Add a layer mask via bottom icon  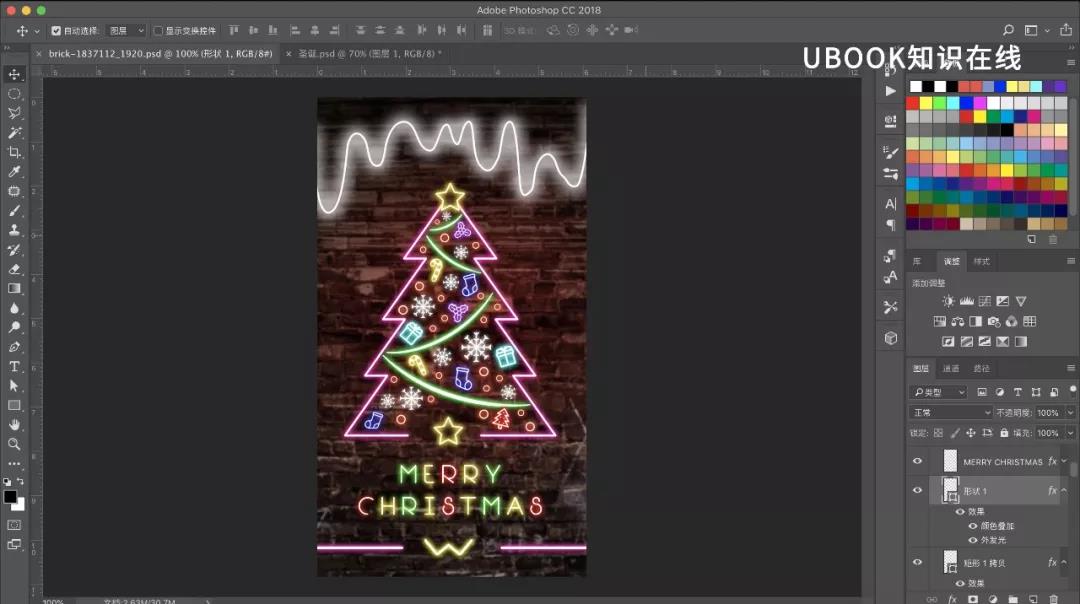coord(973,599)
